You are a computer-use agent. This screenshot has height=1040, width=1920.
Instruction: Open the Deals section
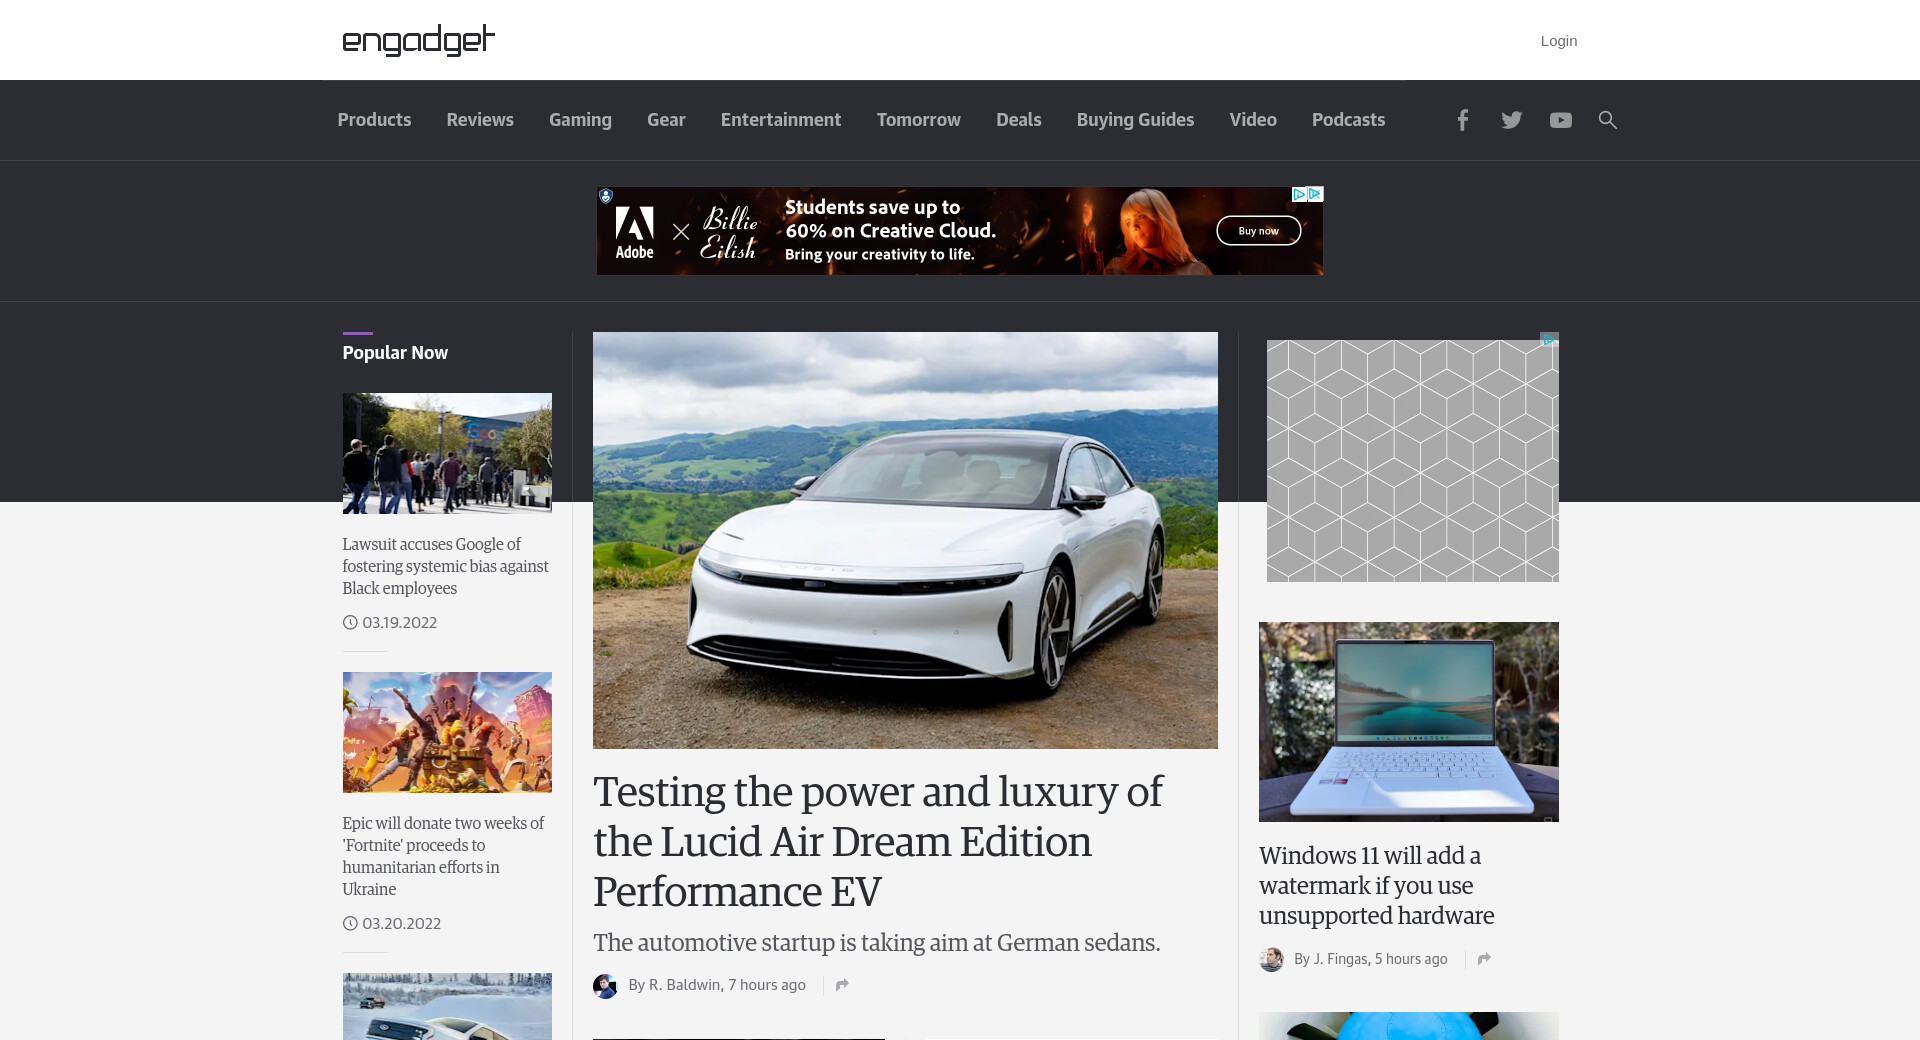point(1019,120)
